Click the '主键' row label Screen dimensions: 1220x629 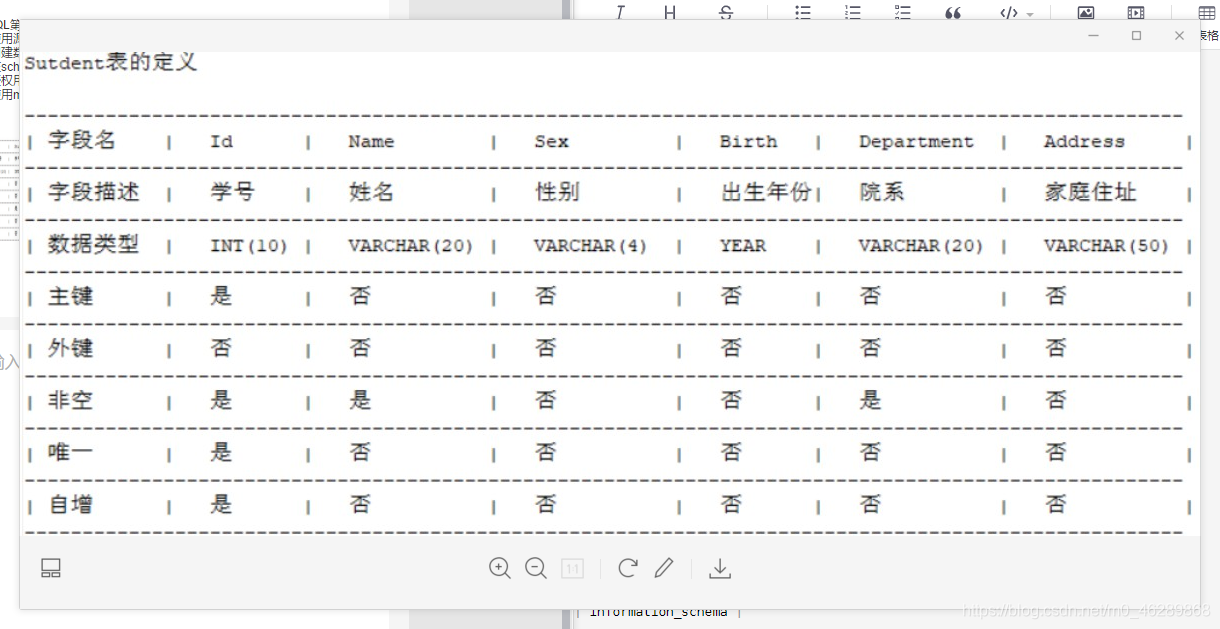(71, 296)
